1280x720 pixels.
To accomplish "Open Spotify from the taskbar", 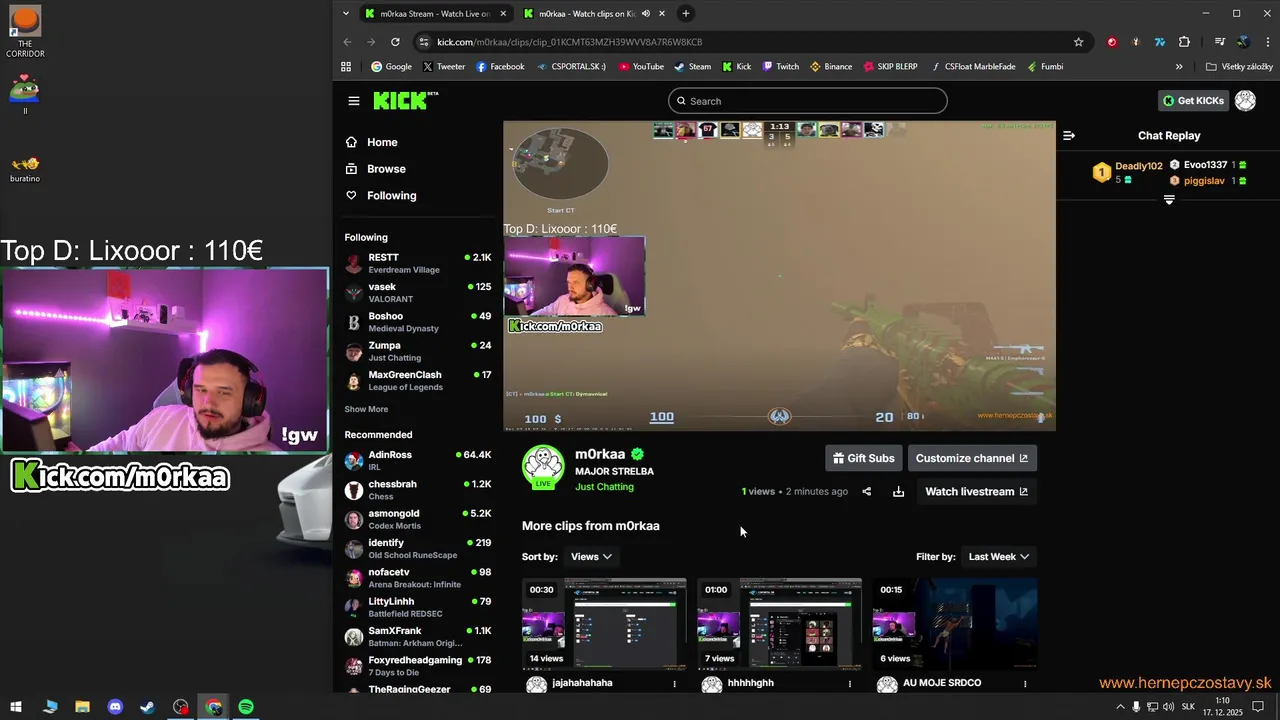I will coord(246,707).
